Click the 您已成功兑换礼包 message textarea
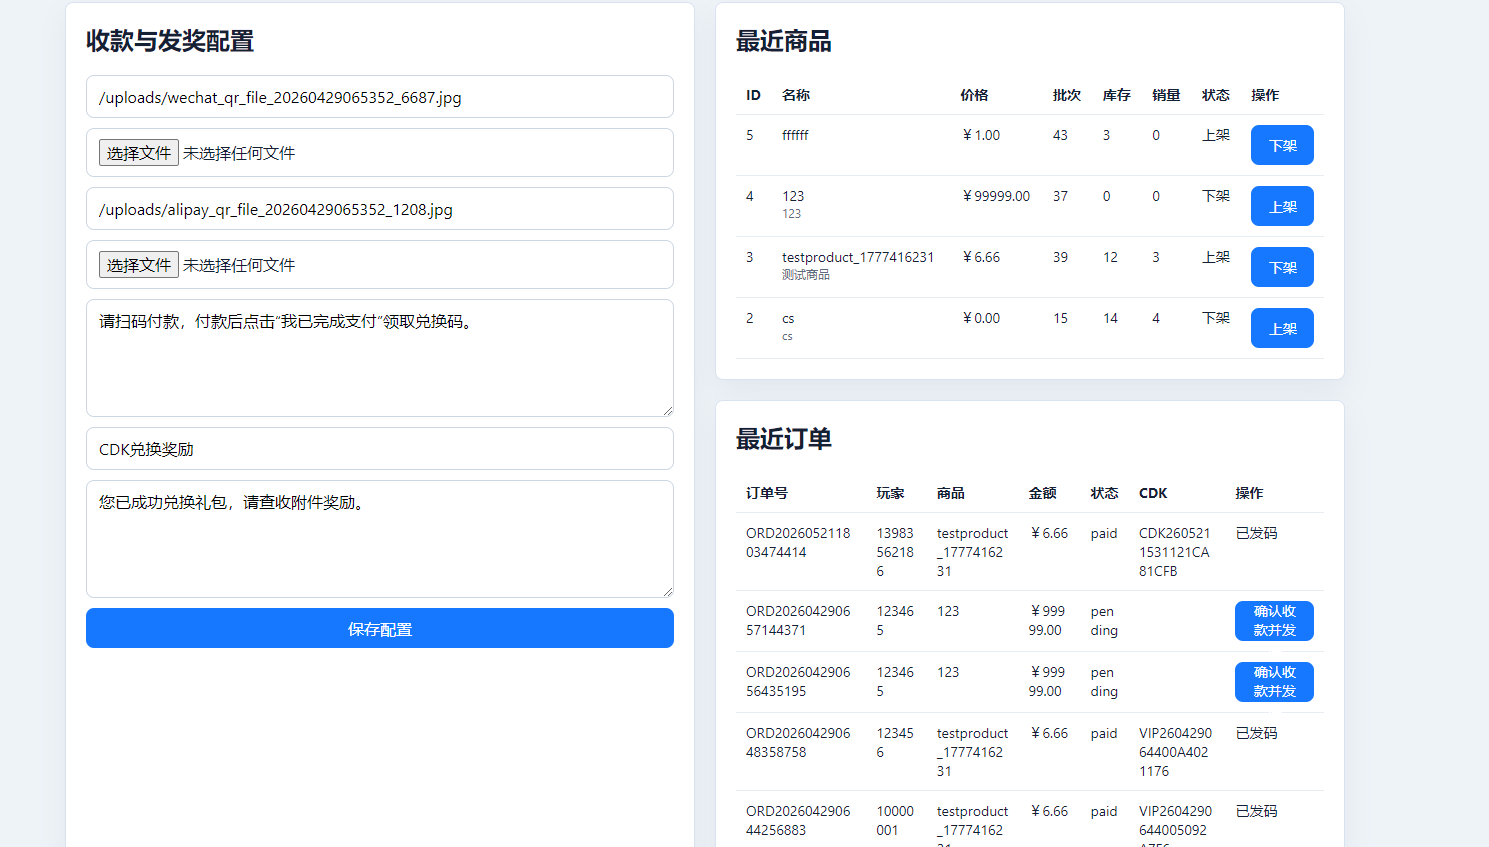The width and height of the screenshot is (1489, 847). point(380,539)
